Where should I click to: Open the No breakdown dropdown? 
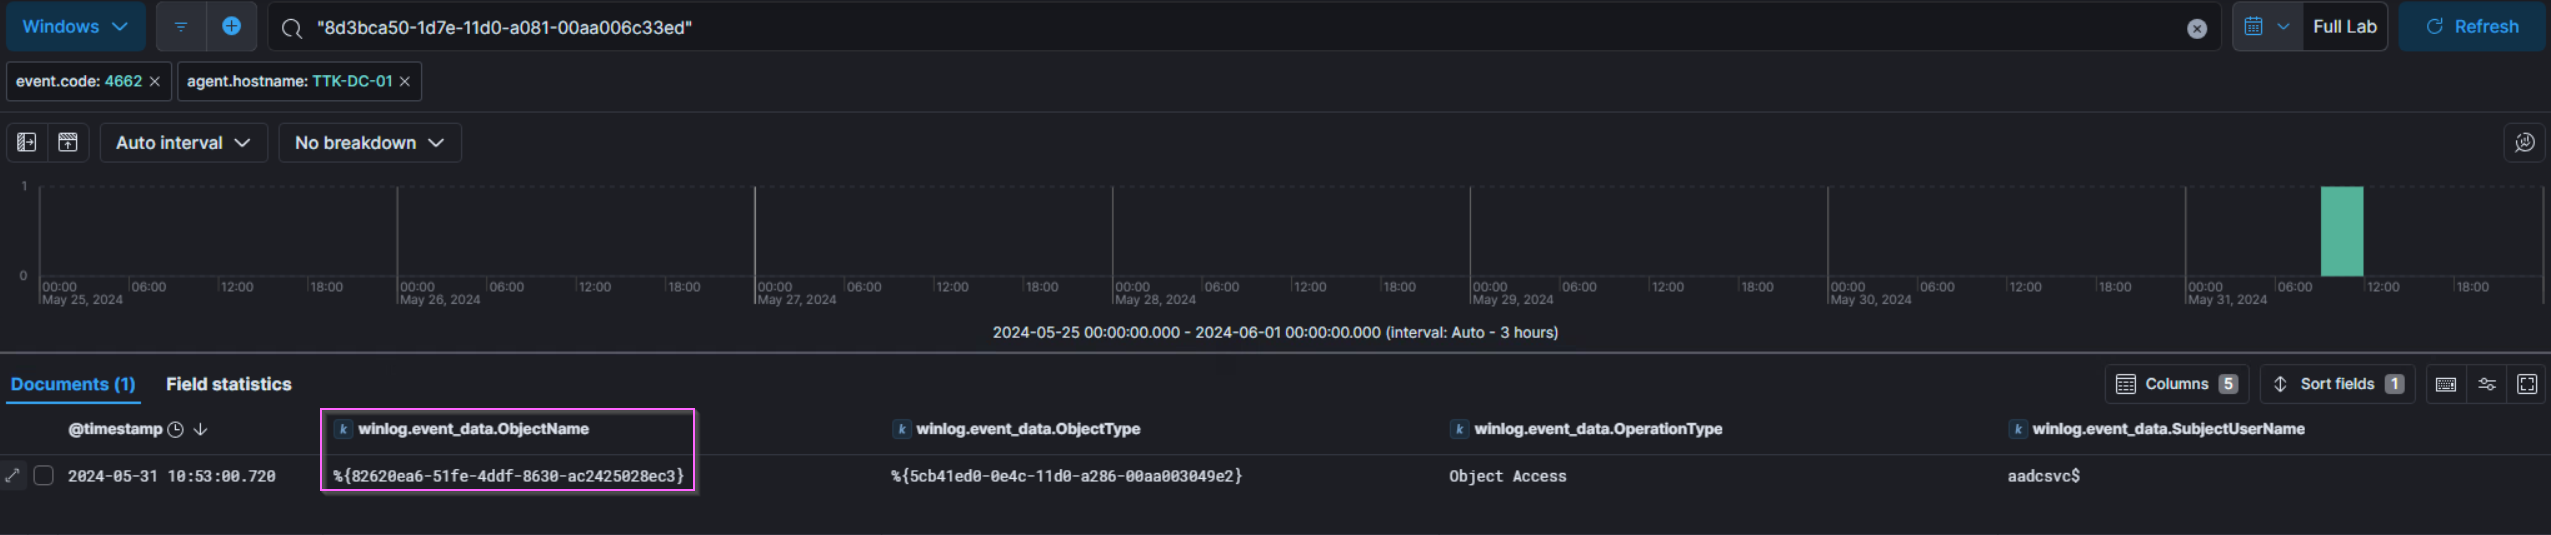369,143
